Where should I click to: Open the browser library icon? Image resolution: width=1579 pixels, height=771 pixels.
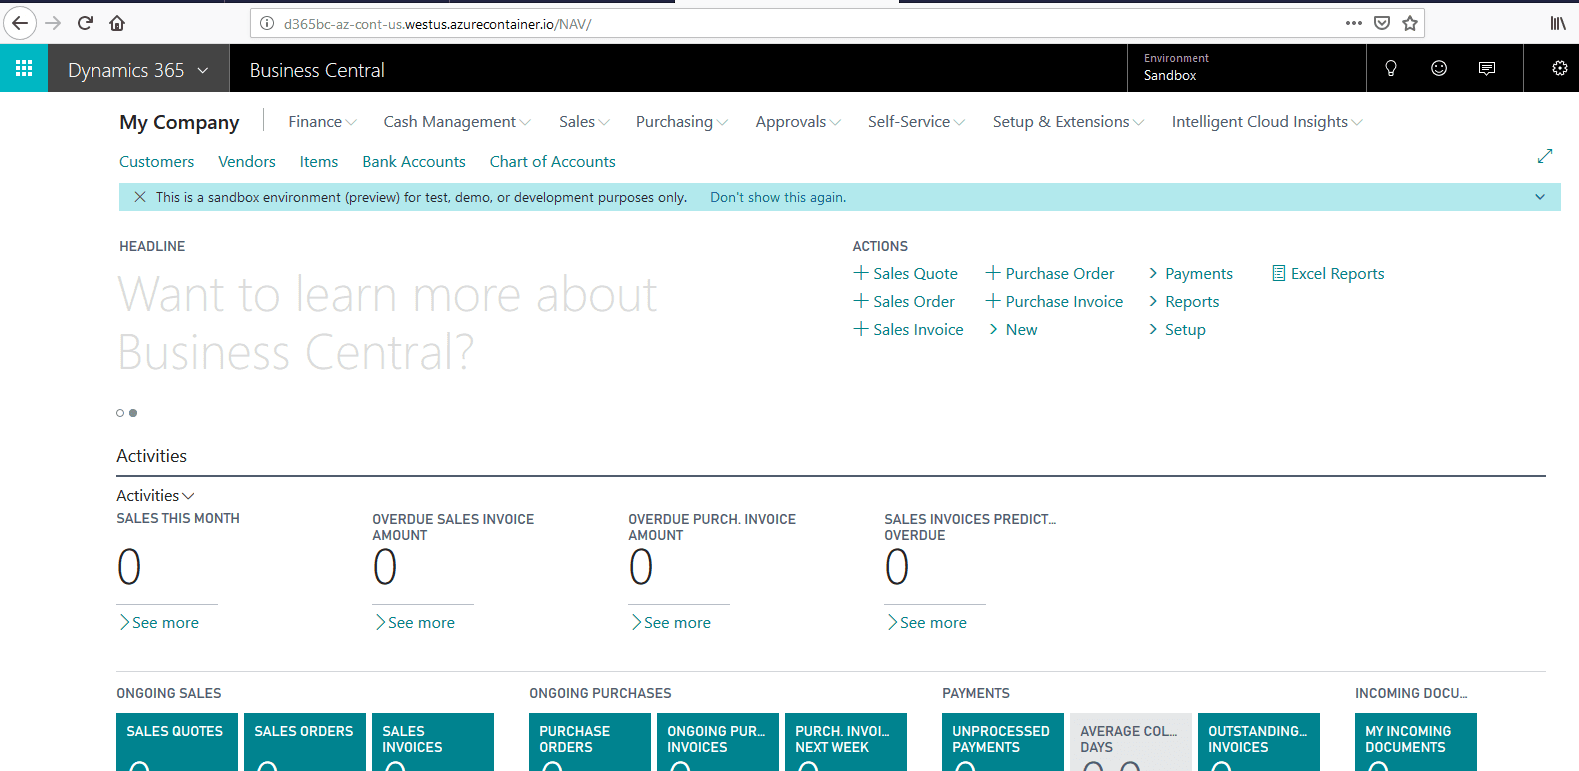pos(1558,23)
